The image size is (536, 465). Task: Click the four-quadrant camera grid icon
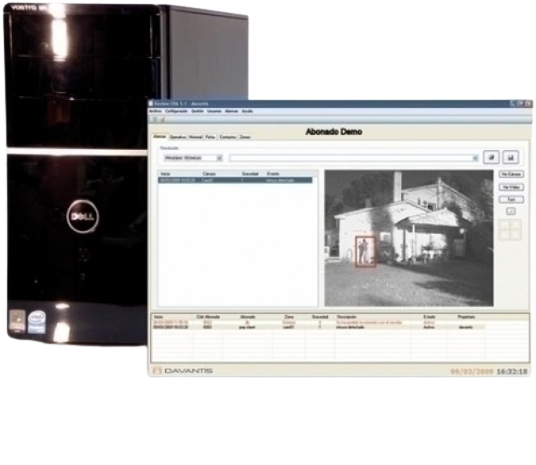[x=510, y=229]
